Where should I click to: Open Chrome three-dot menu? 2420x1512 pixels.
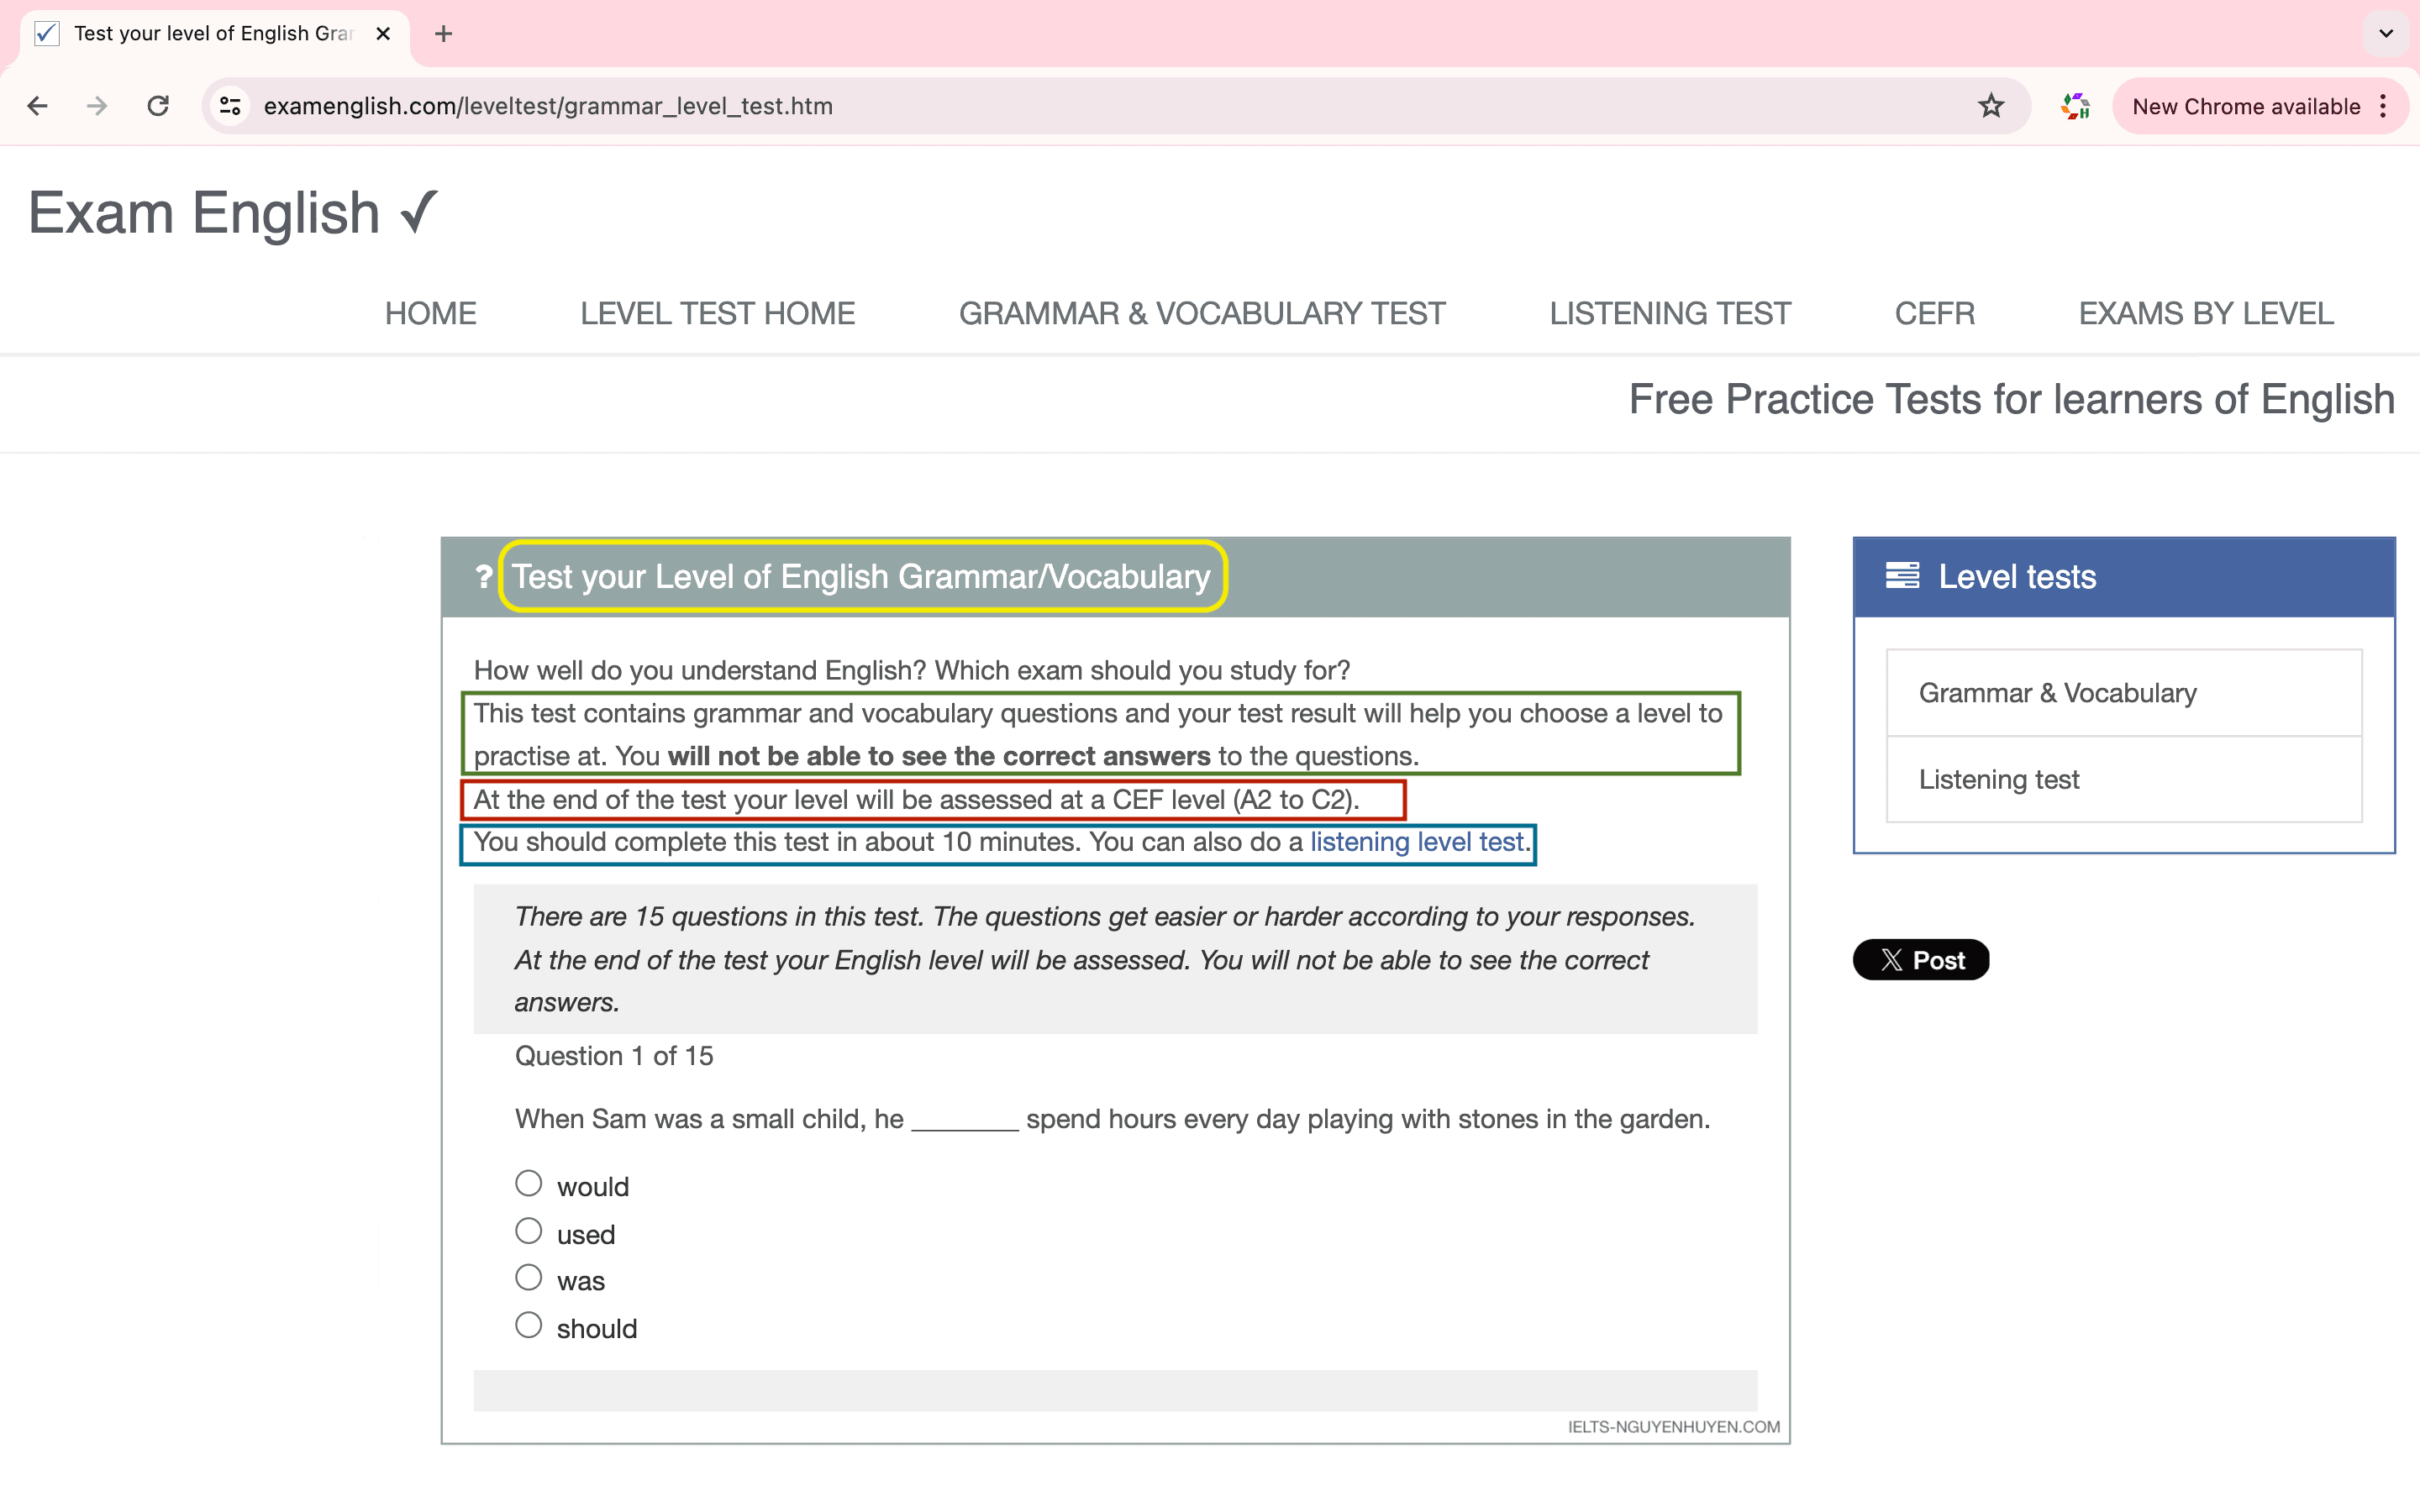click(x=2384, y=106)
